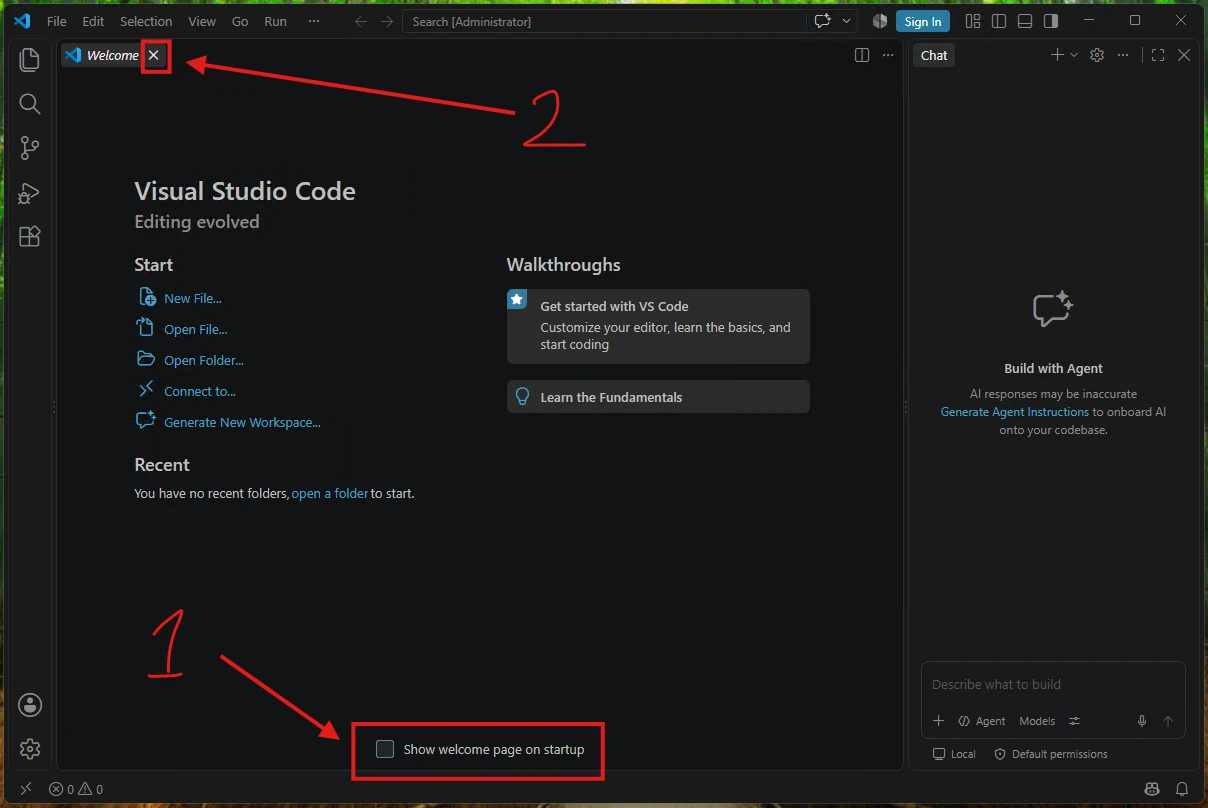Click the Copilot chat icon in title bar
1208x808 pixels.
[823, 21]
